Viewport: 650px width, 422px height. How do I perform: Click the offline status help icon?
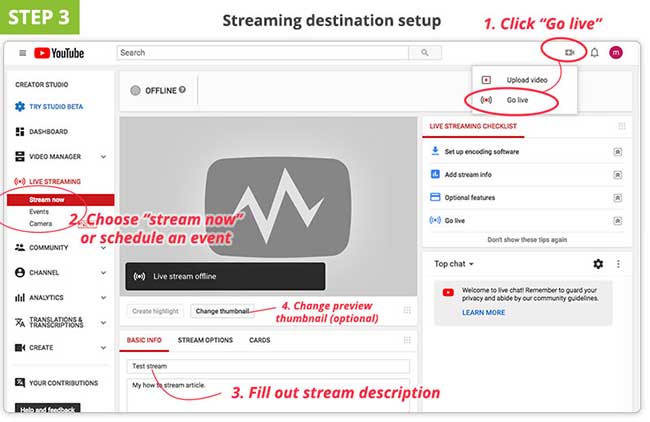point(182,90)
